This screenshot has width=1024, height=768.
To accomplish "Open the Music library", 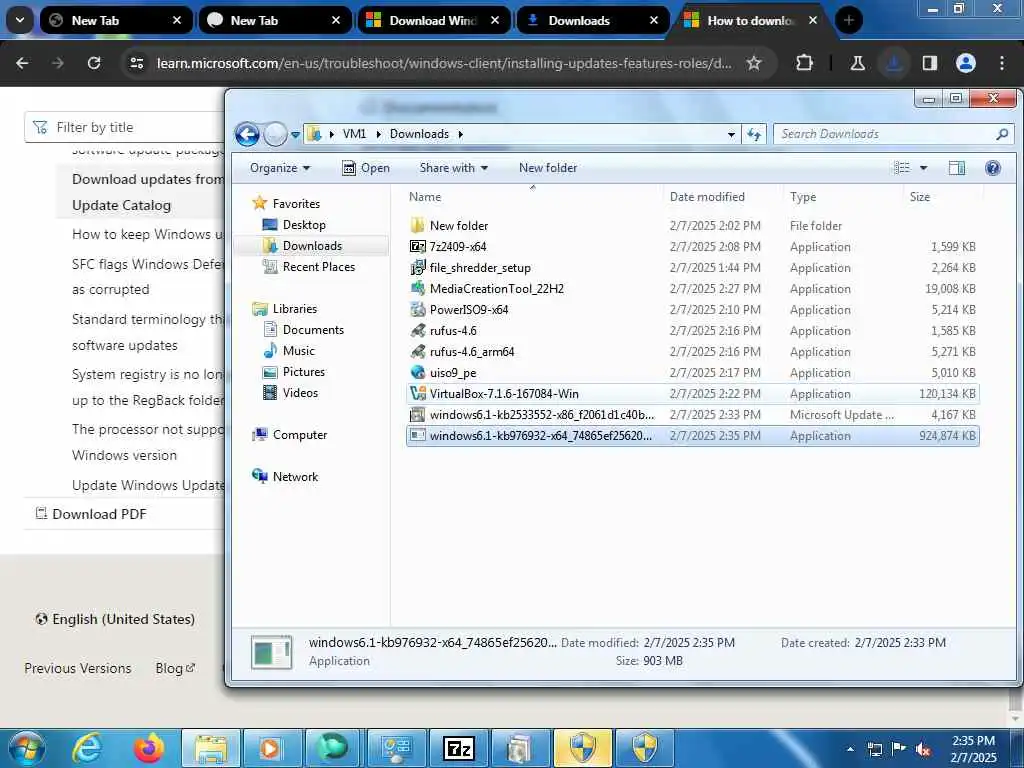I will coord(298,351).
